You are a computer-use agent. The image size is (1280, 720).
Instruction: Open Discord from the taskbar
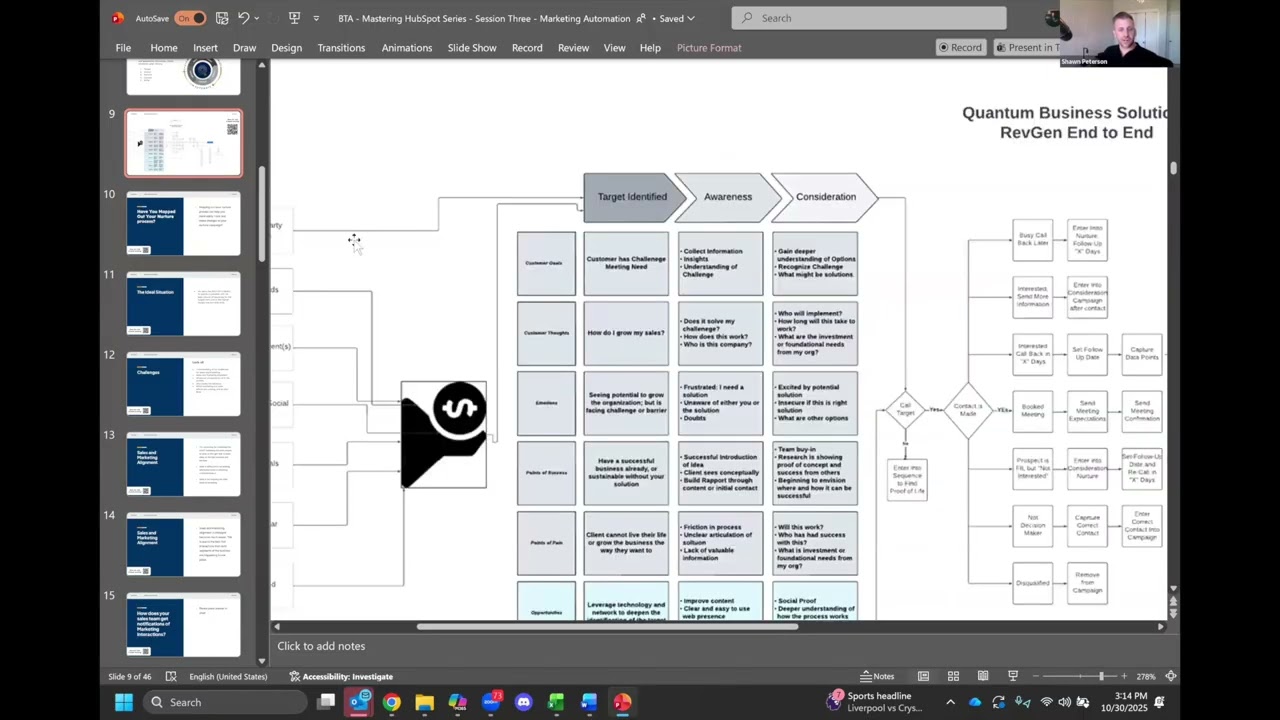point(523,702)
